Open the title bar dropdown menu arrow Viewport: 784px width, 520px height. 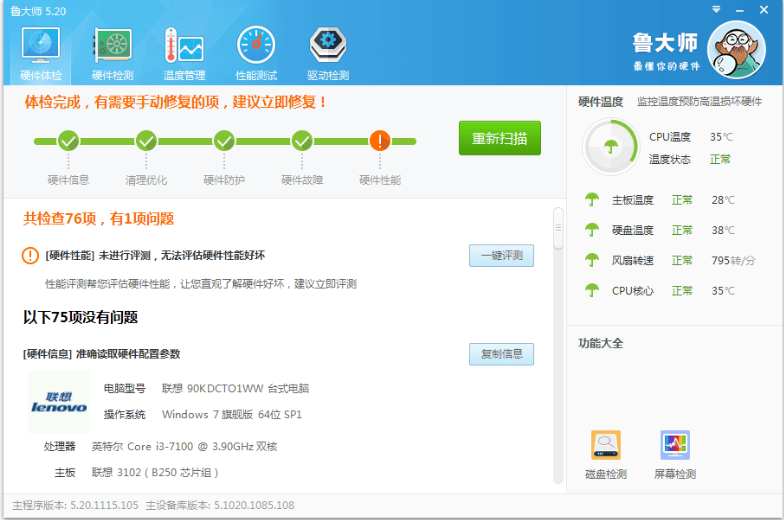click(x=716, y=10)
